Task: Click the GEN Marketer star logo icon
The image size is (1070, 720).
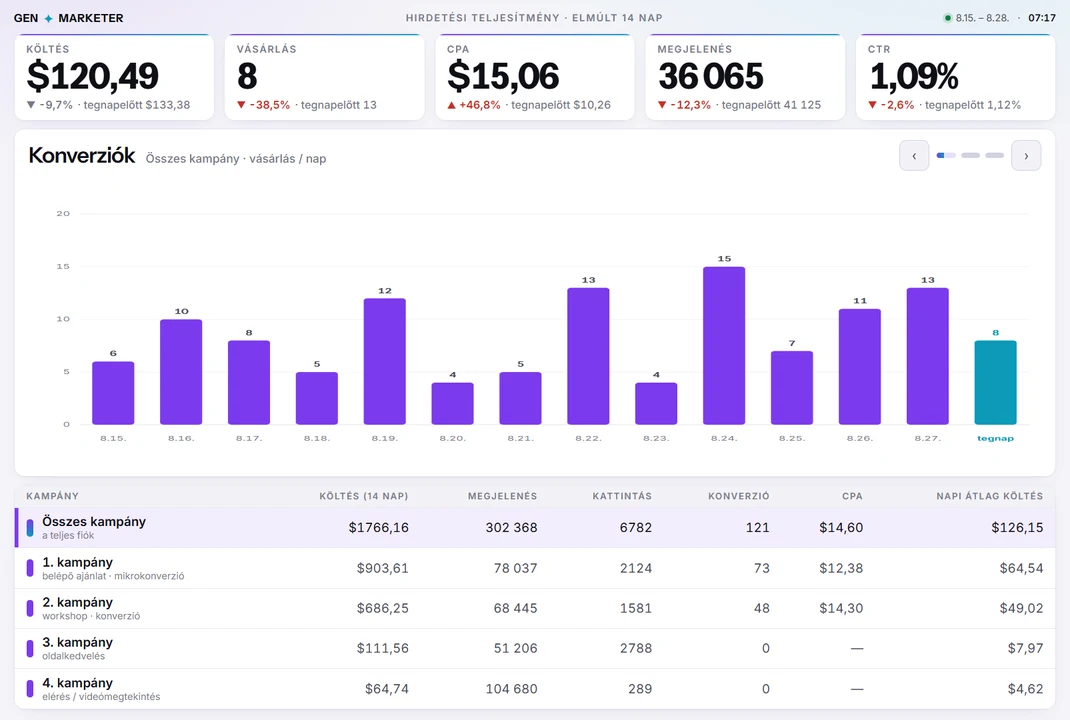Action: click(48, 18)
